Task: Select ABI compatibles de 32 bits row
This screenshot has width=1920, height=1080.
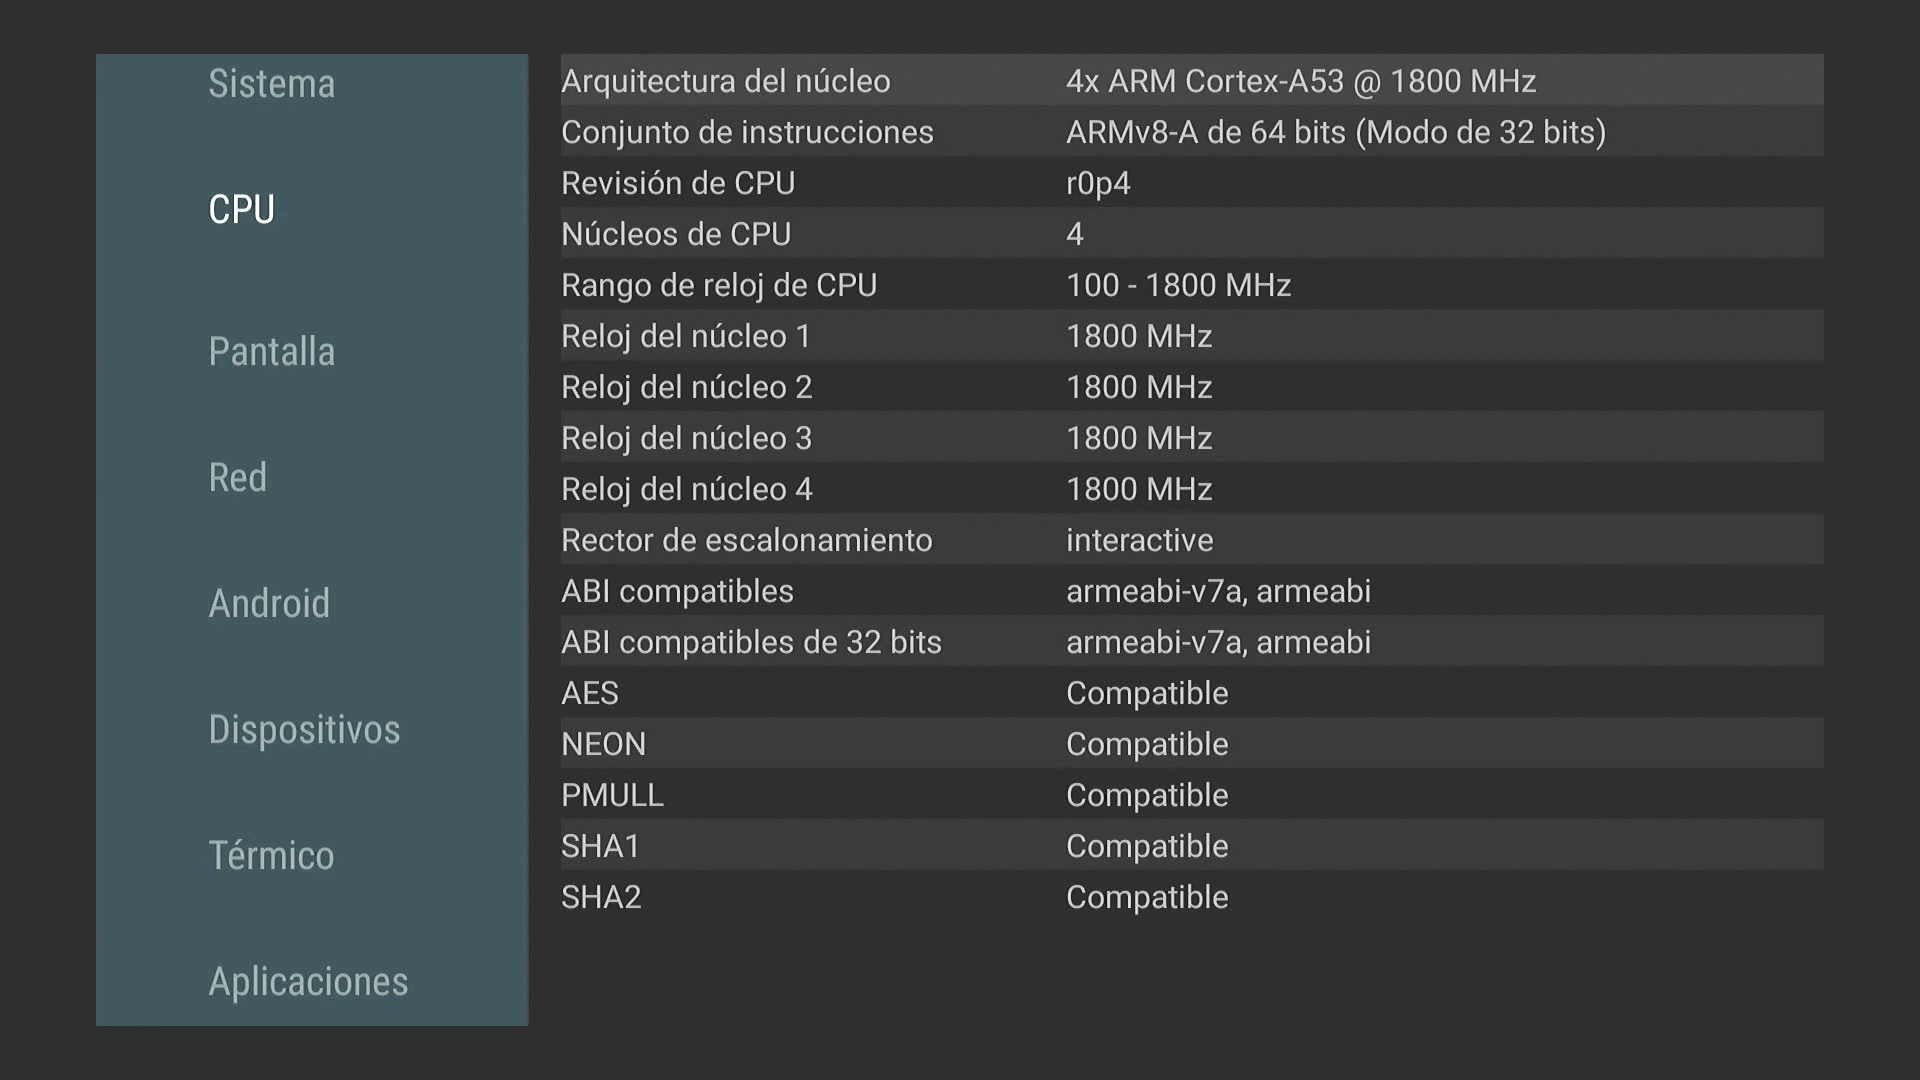Action: [1190, 642]
